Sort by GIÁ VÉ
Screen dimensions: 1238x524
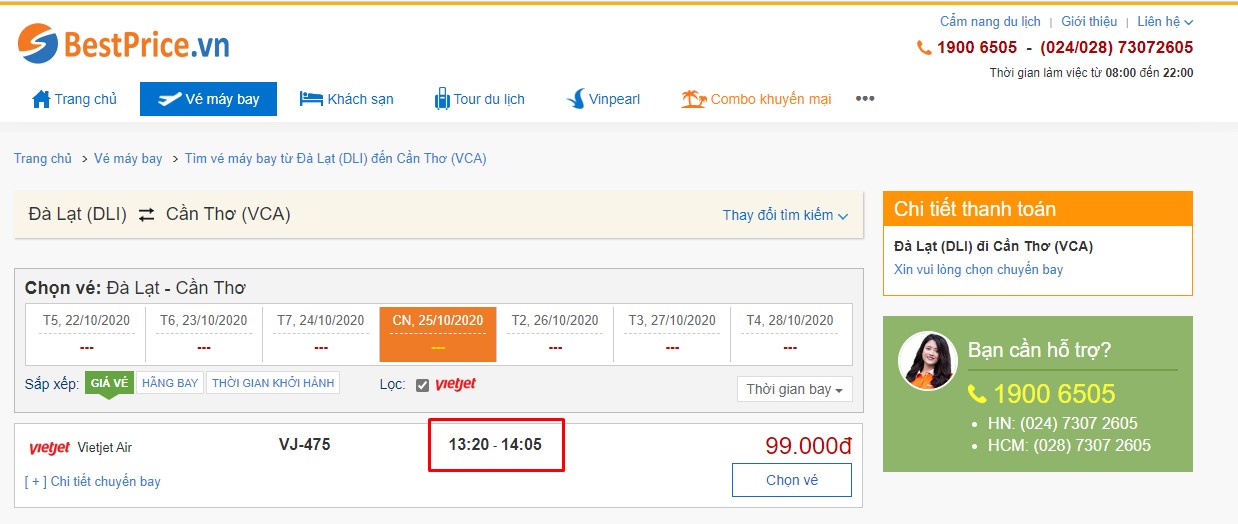(109, 383)
